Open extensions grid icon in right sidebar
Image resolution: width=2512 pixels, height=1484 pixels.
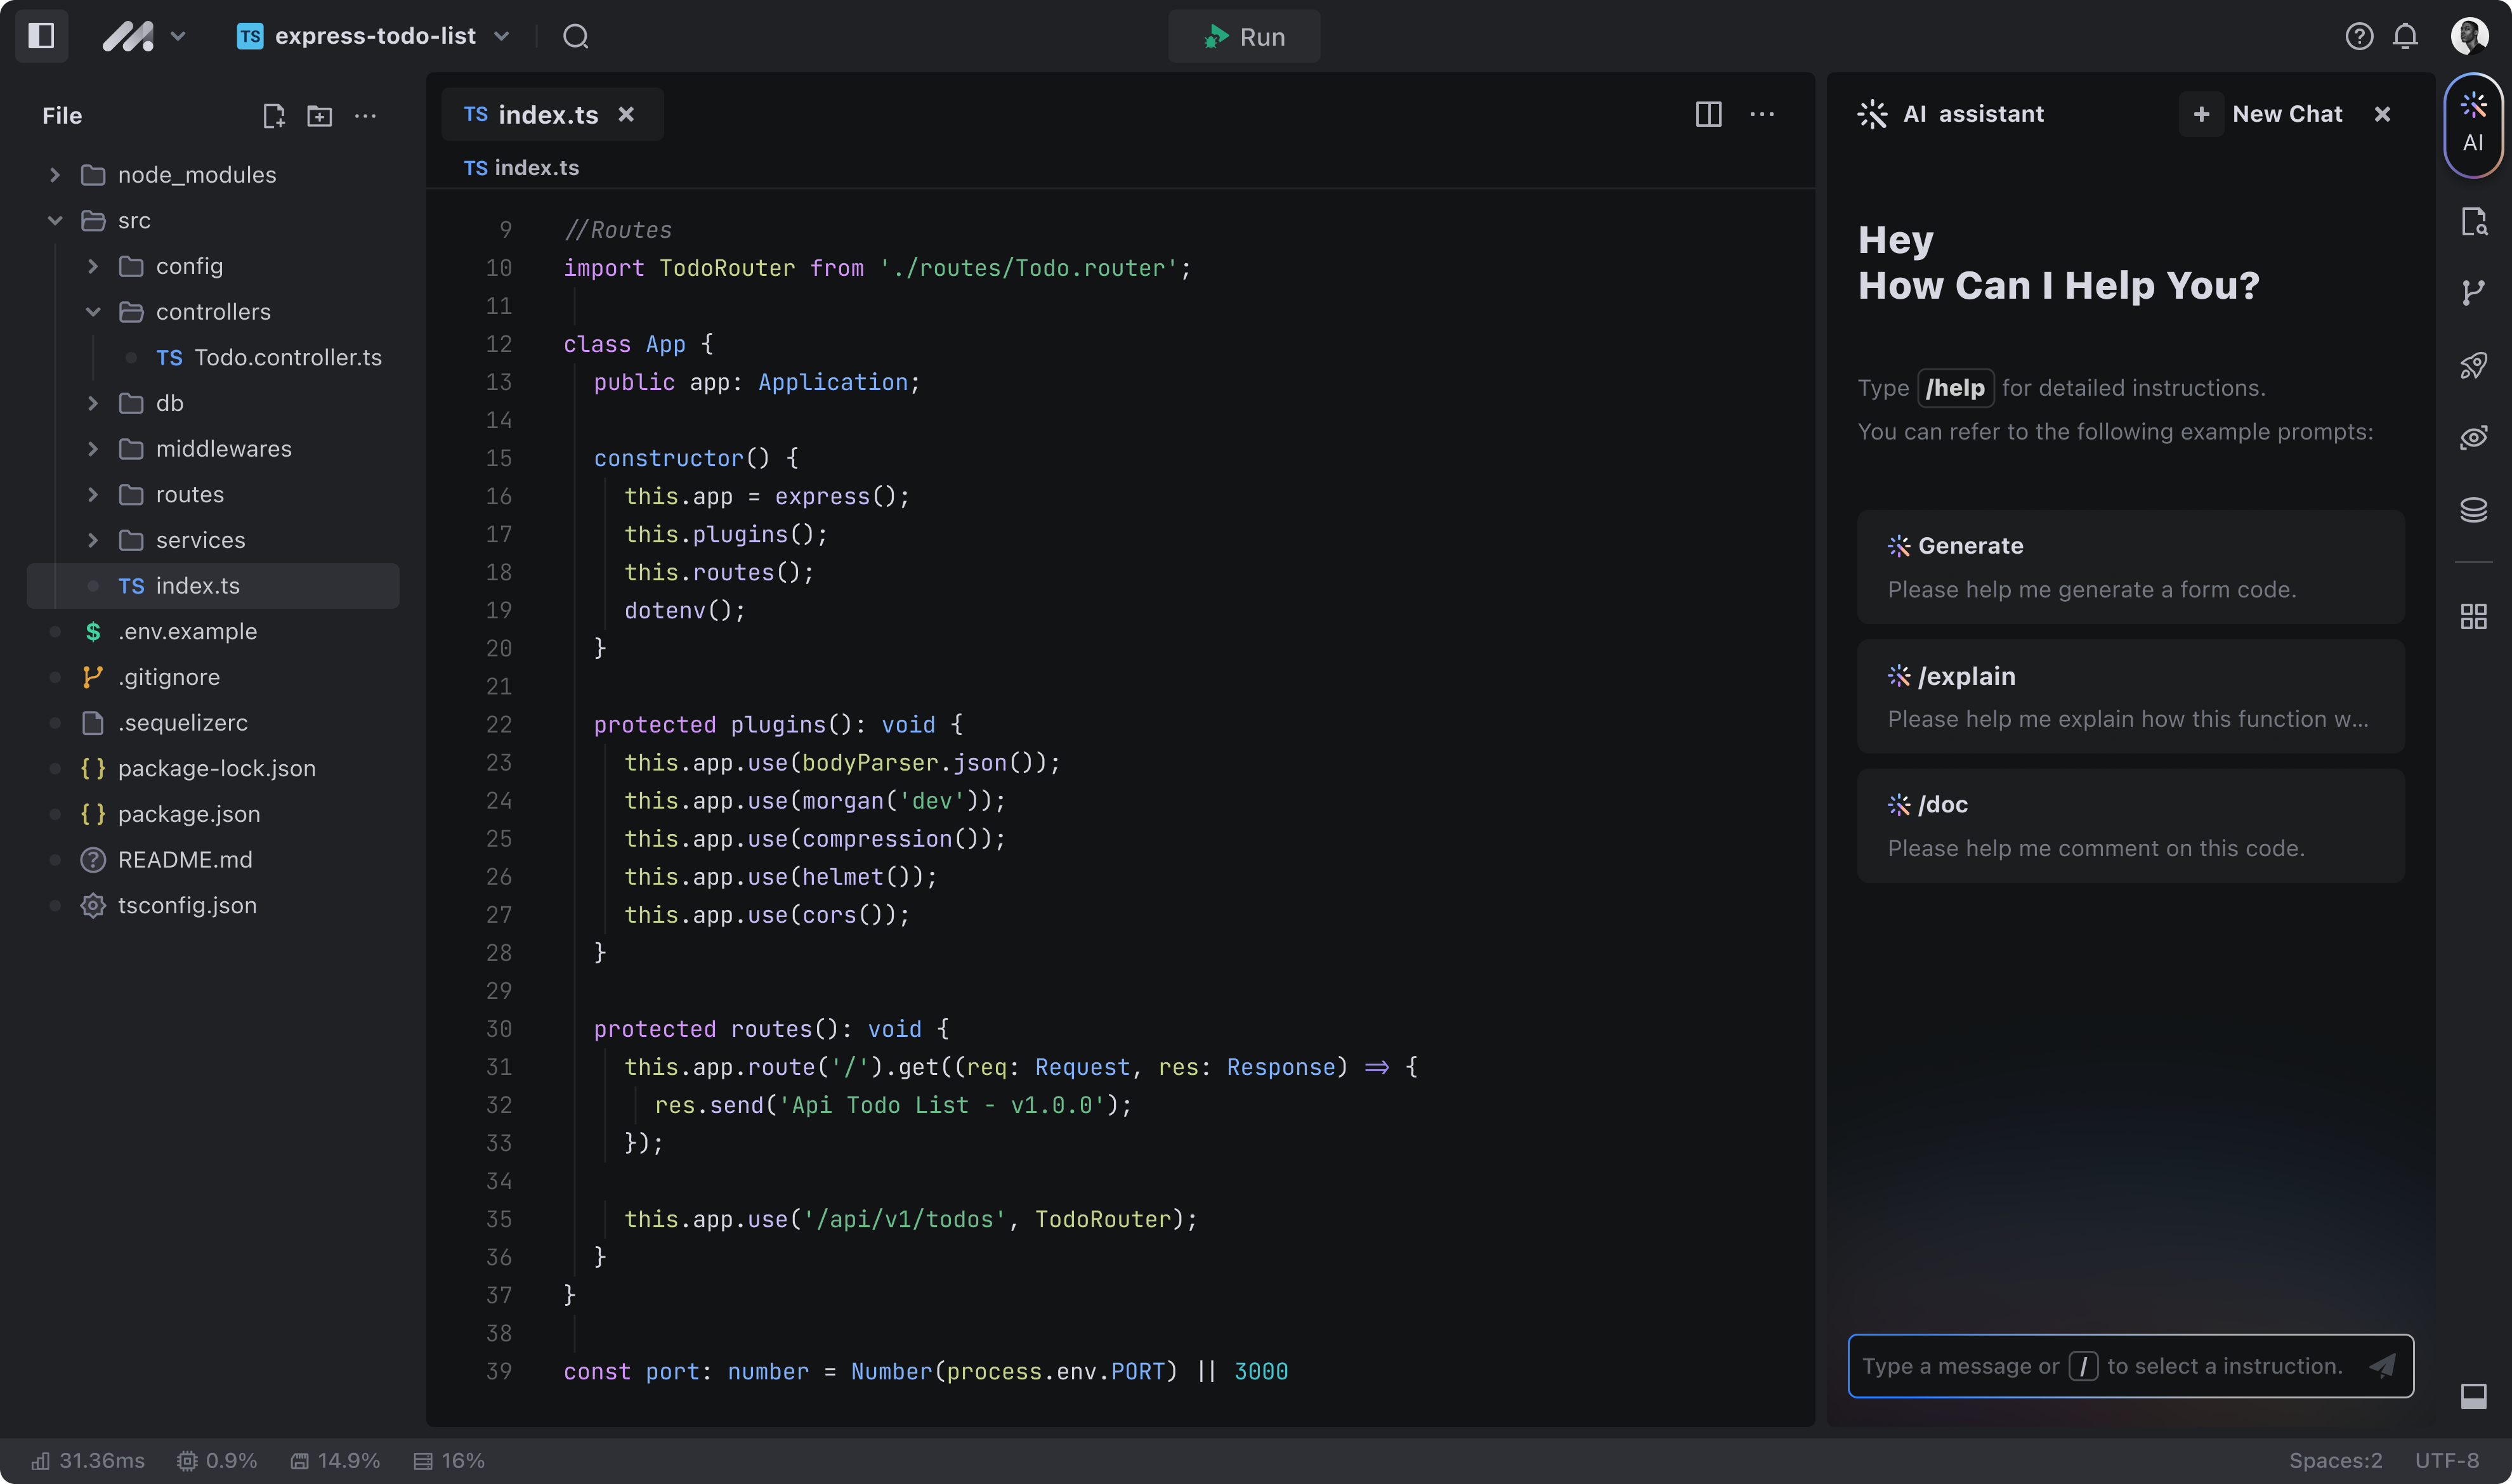click(2473, 617)
